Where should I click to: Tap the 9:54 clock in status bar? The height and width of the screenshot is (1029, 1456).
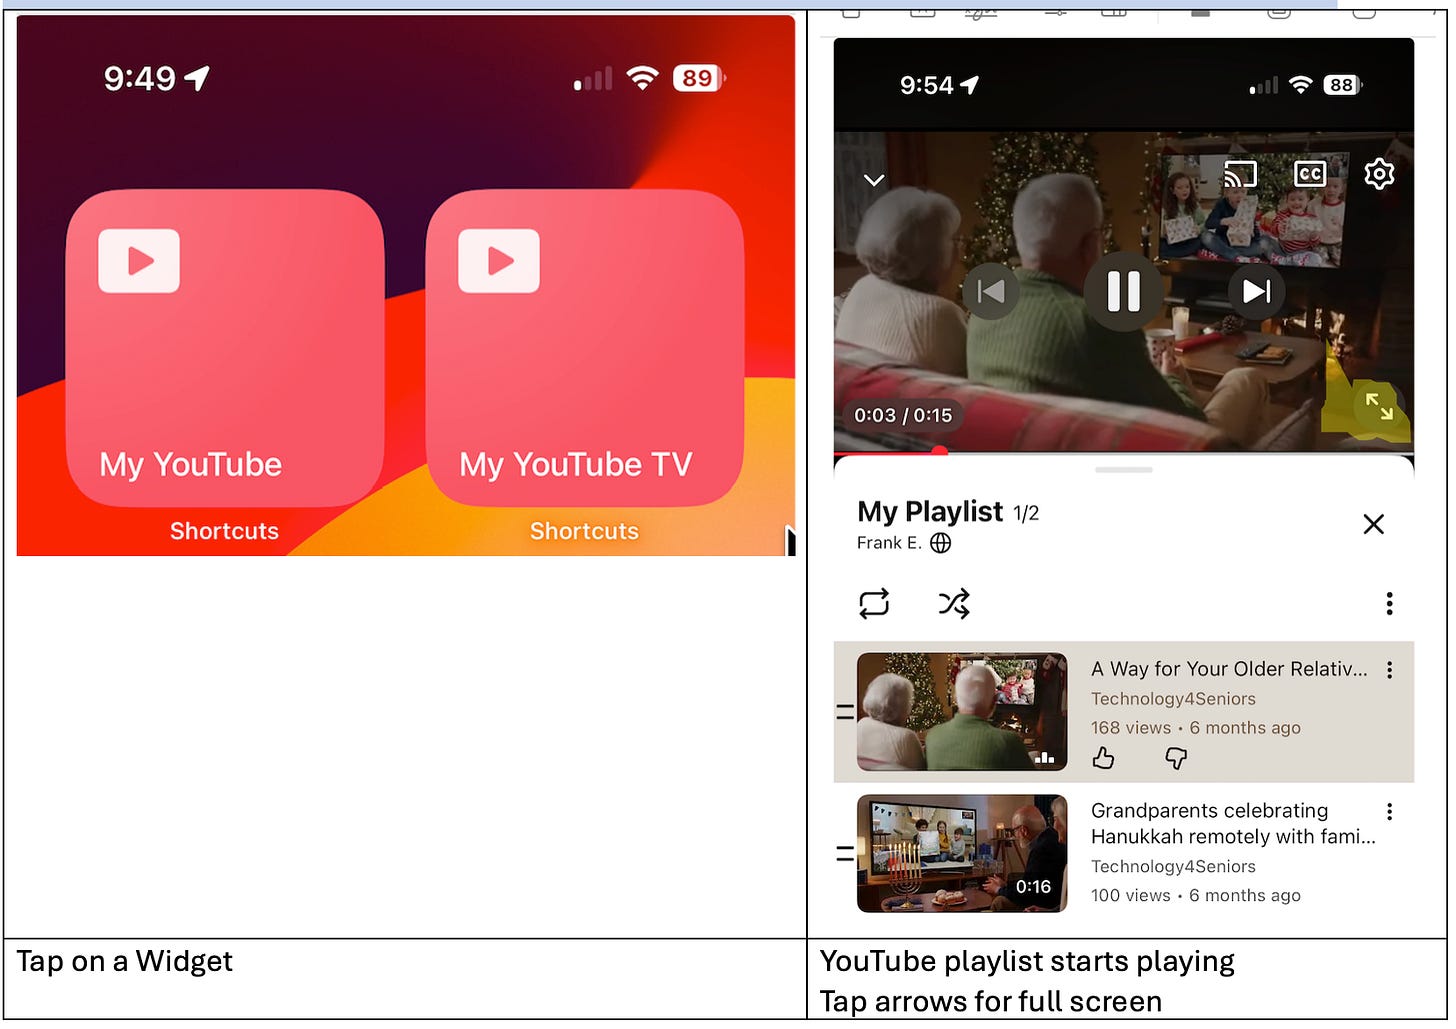click(x=927, y=85)
